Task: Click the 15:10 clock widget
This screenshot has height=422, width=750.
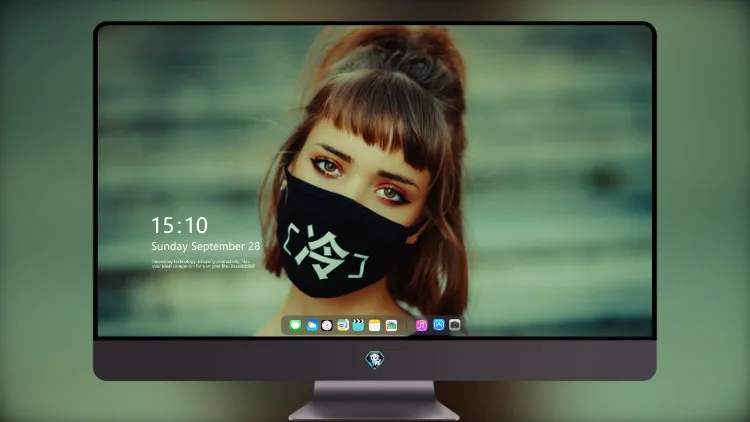Action: coord(179,225)
